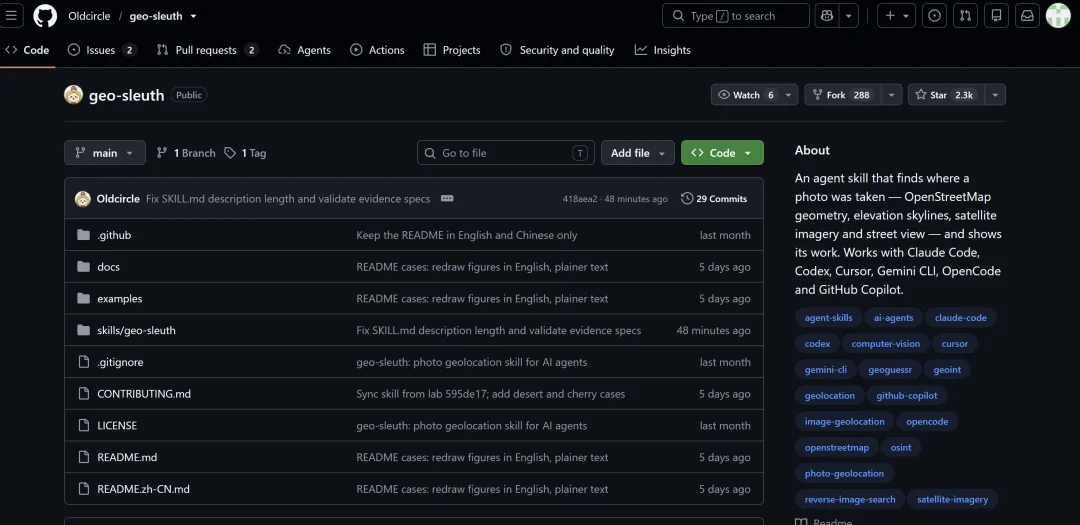Expand the Fork options dropdown arrow
Image resolution: width=1080 pixels, height=525 pixels.
point(892,95)
